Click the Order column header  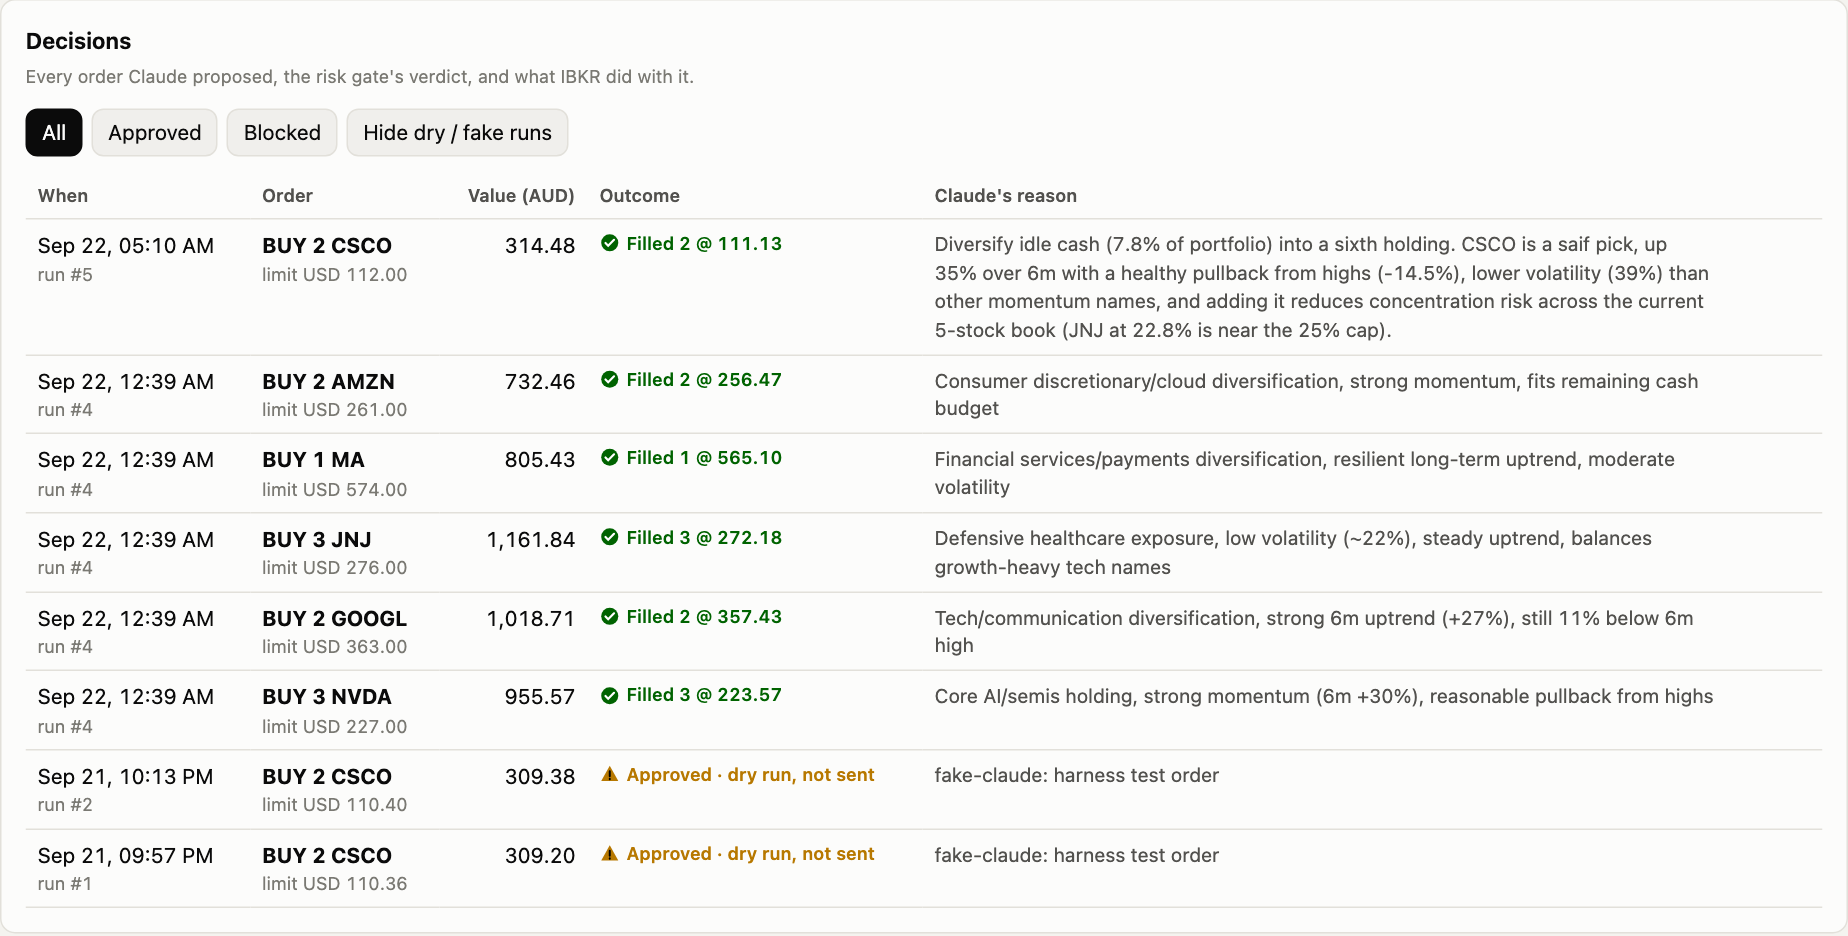point(287,196)
